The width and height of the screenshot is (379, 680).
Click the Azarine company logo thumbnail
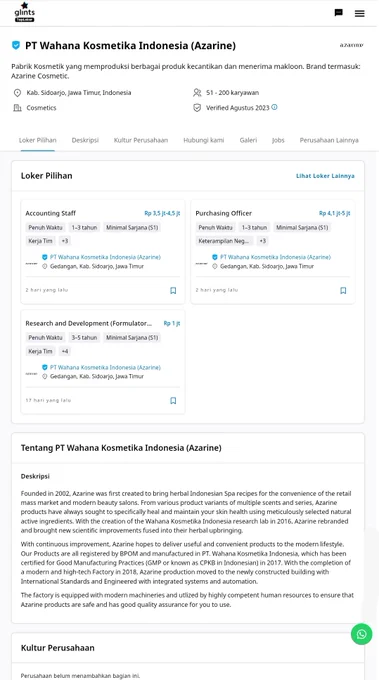[351, 45]
